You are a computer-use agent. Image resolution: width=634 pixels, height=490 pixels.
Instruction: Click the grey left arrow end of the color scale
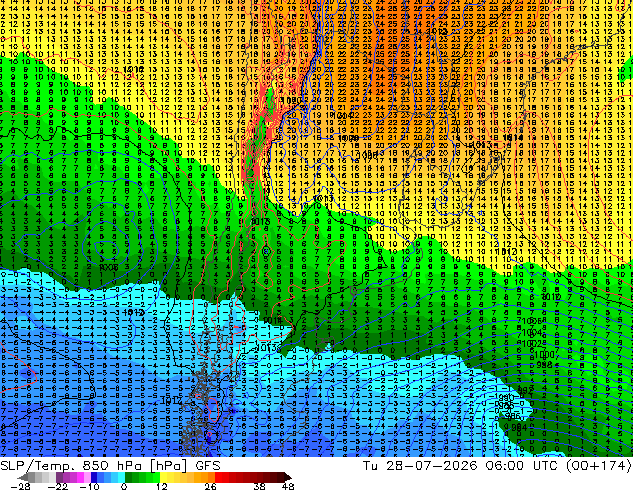[x=23, y=477]
